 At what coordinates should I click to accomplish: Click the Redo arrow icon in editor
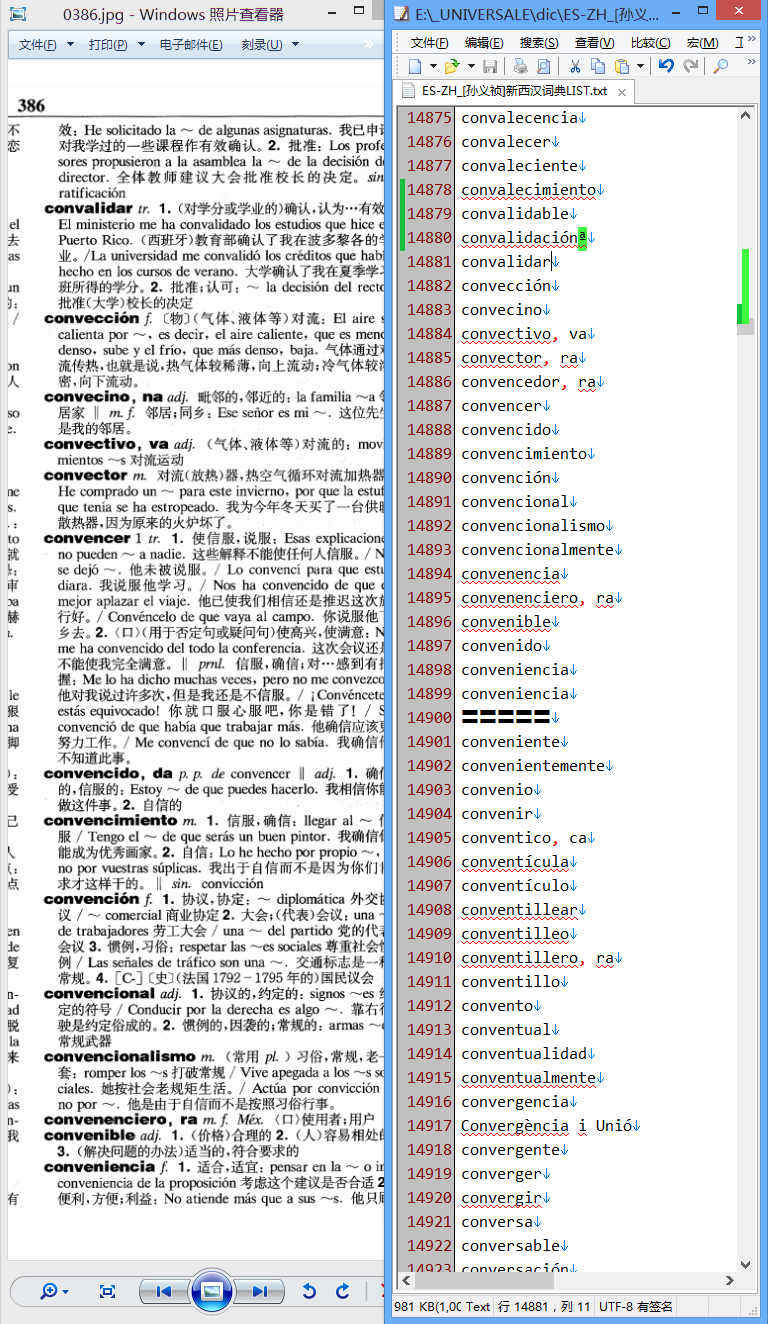tap(690, 66)
